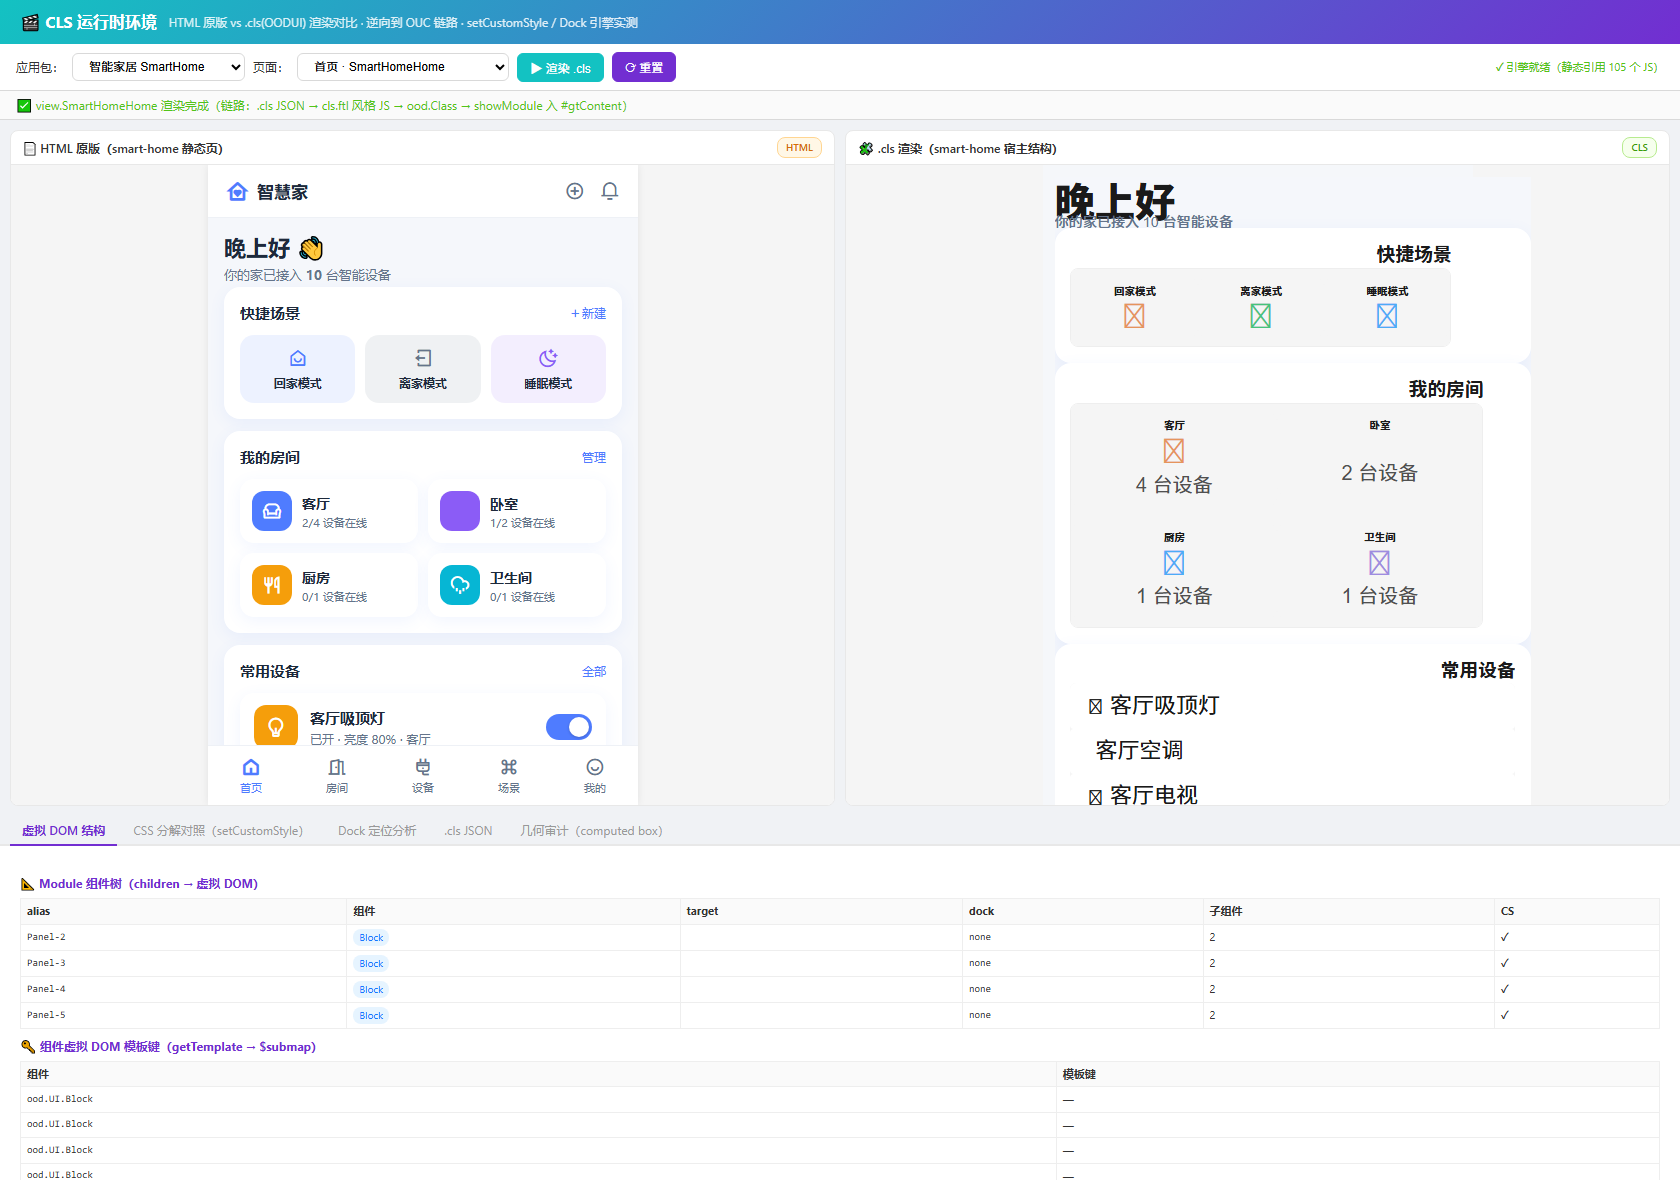Select the 回家模式 scene icon

point(298,358)
